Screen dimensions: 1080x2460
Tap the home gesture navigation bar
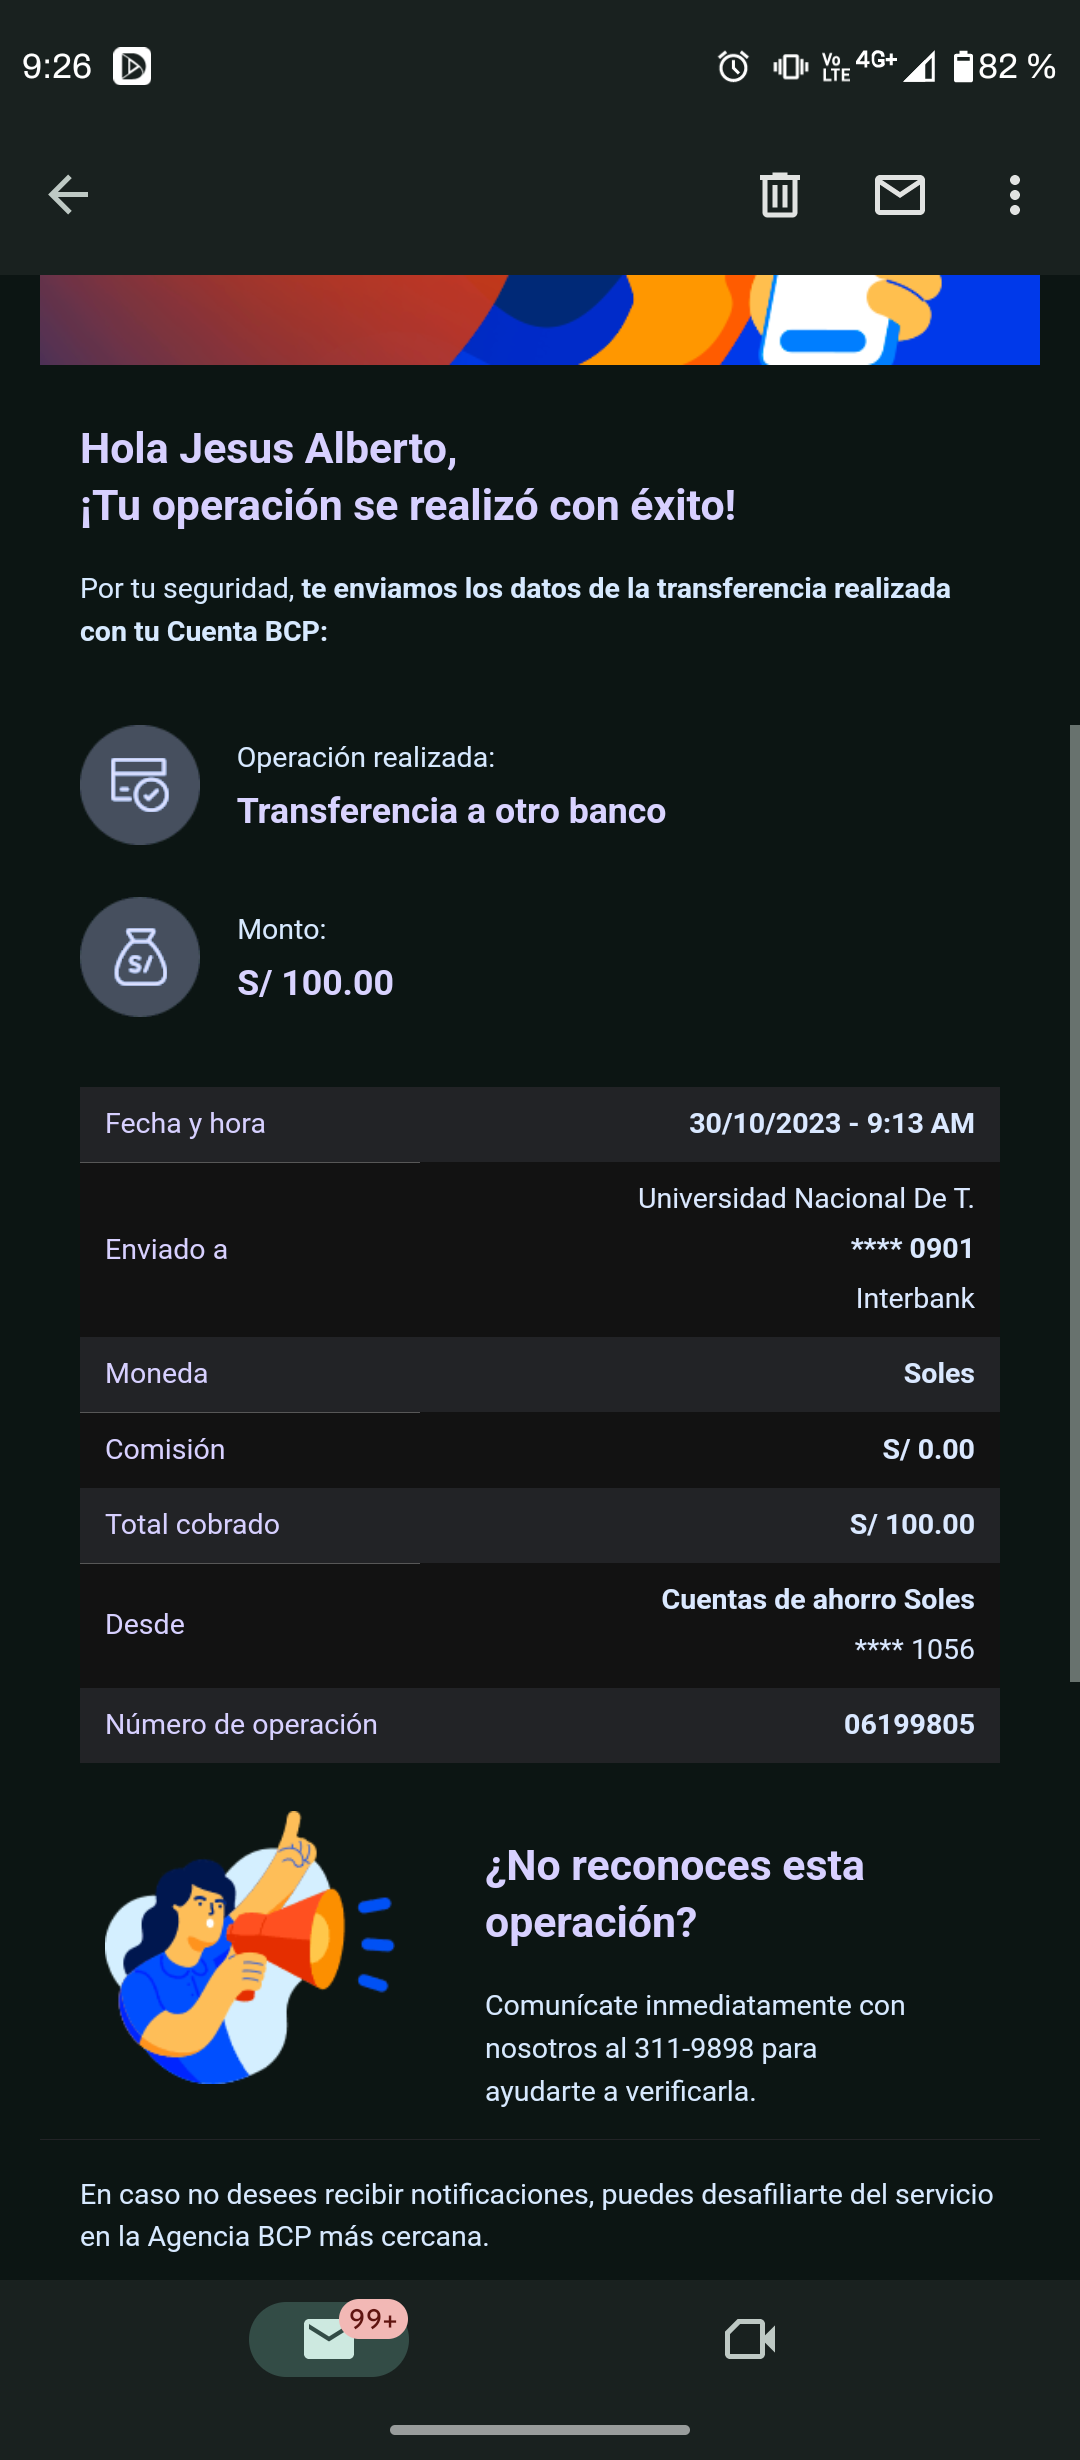540,2430
